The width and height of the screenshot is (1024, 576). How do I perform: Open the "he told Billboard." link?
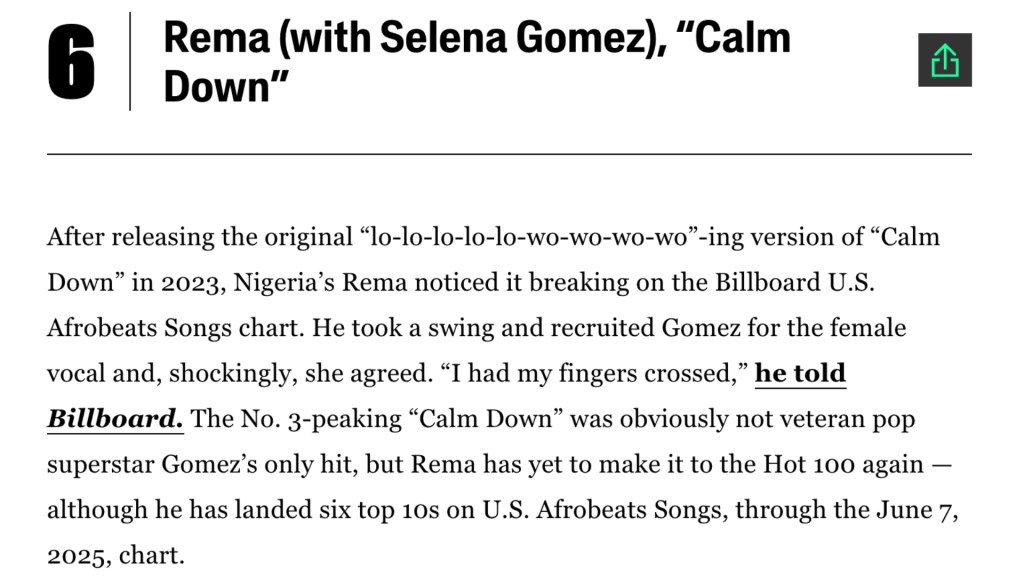click(800, 374)
